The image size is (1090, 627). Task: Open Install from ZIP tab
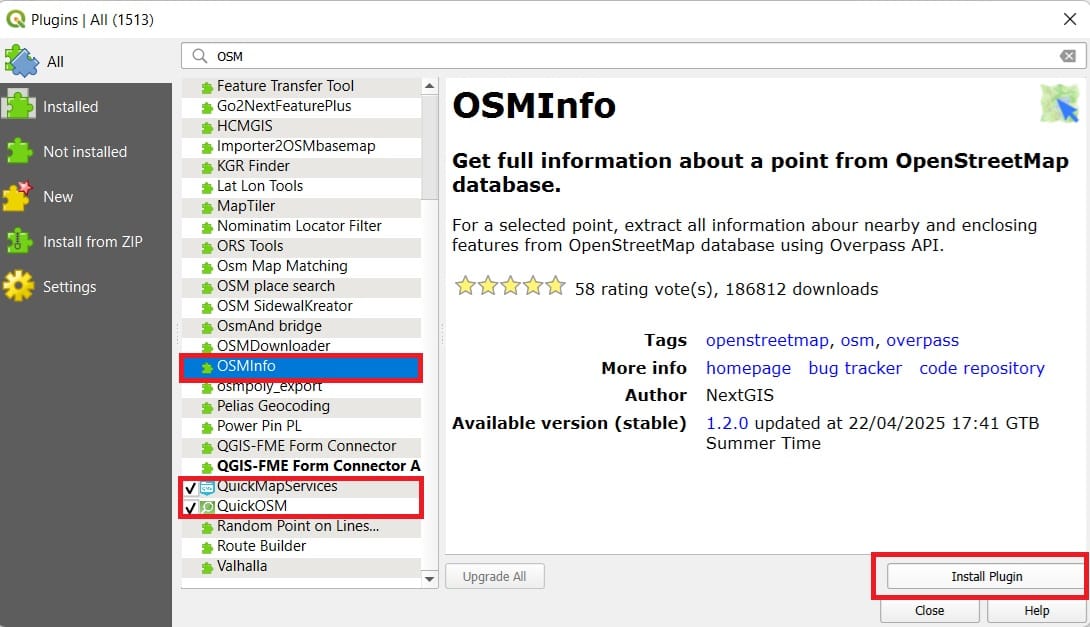[x=86, y=241]
